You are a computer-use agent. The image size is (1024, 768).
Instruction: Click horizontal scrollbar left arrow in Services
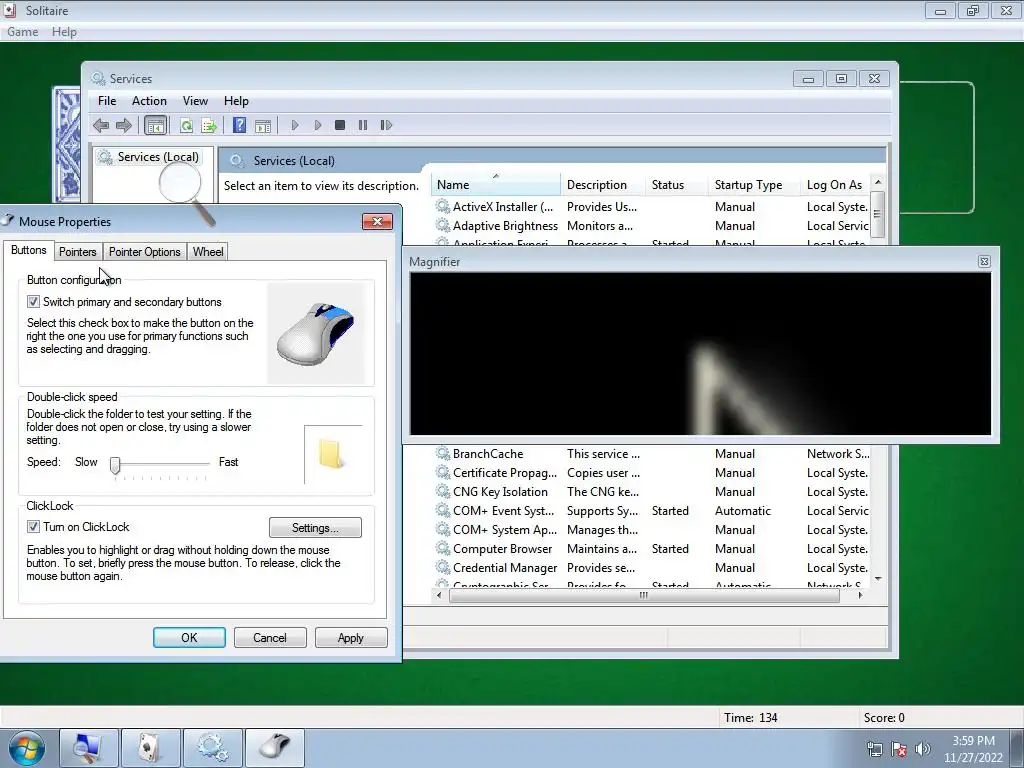tap(439, 595)
